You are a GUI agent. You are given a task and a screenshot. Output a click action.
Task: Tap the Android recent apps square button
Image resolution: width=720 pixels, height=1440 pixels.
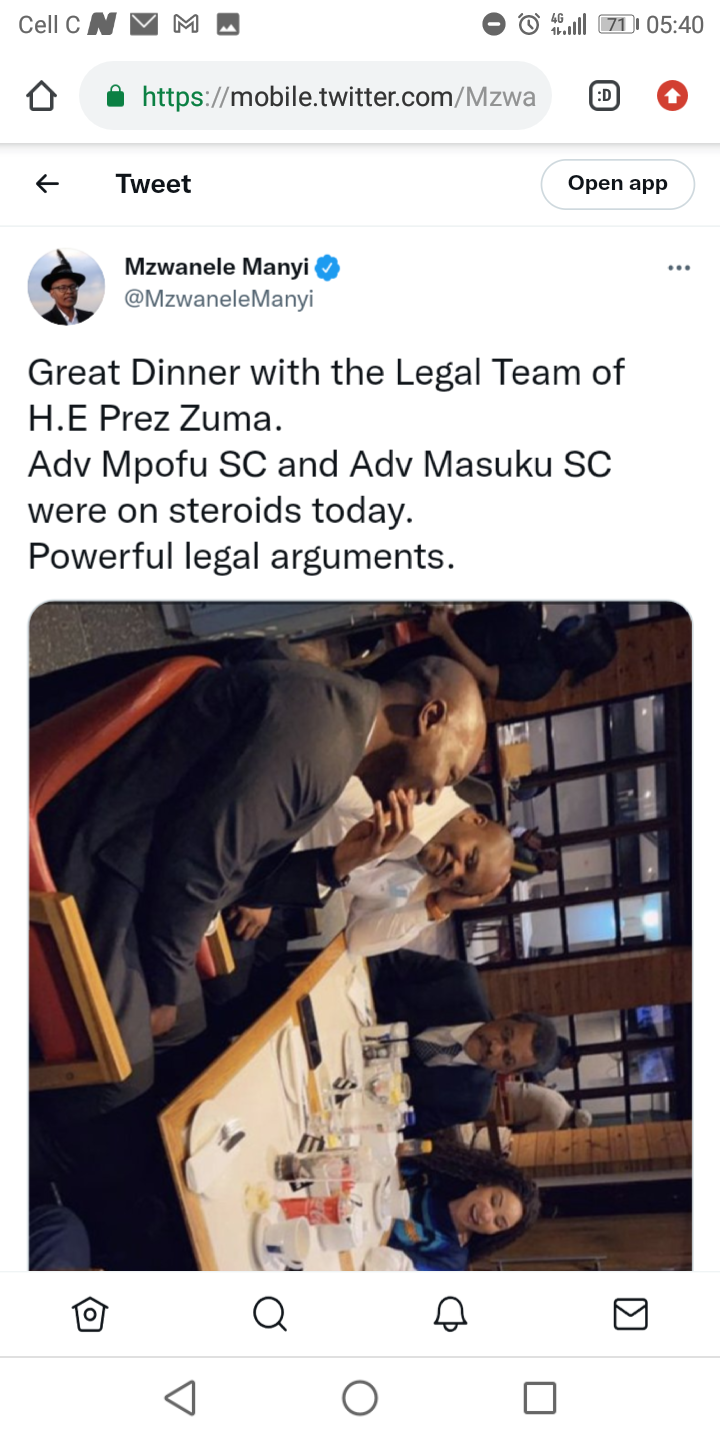click(x=540, y=1398)
